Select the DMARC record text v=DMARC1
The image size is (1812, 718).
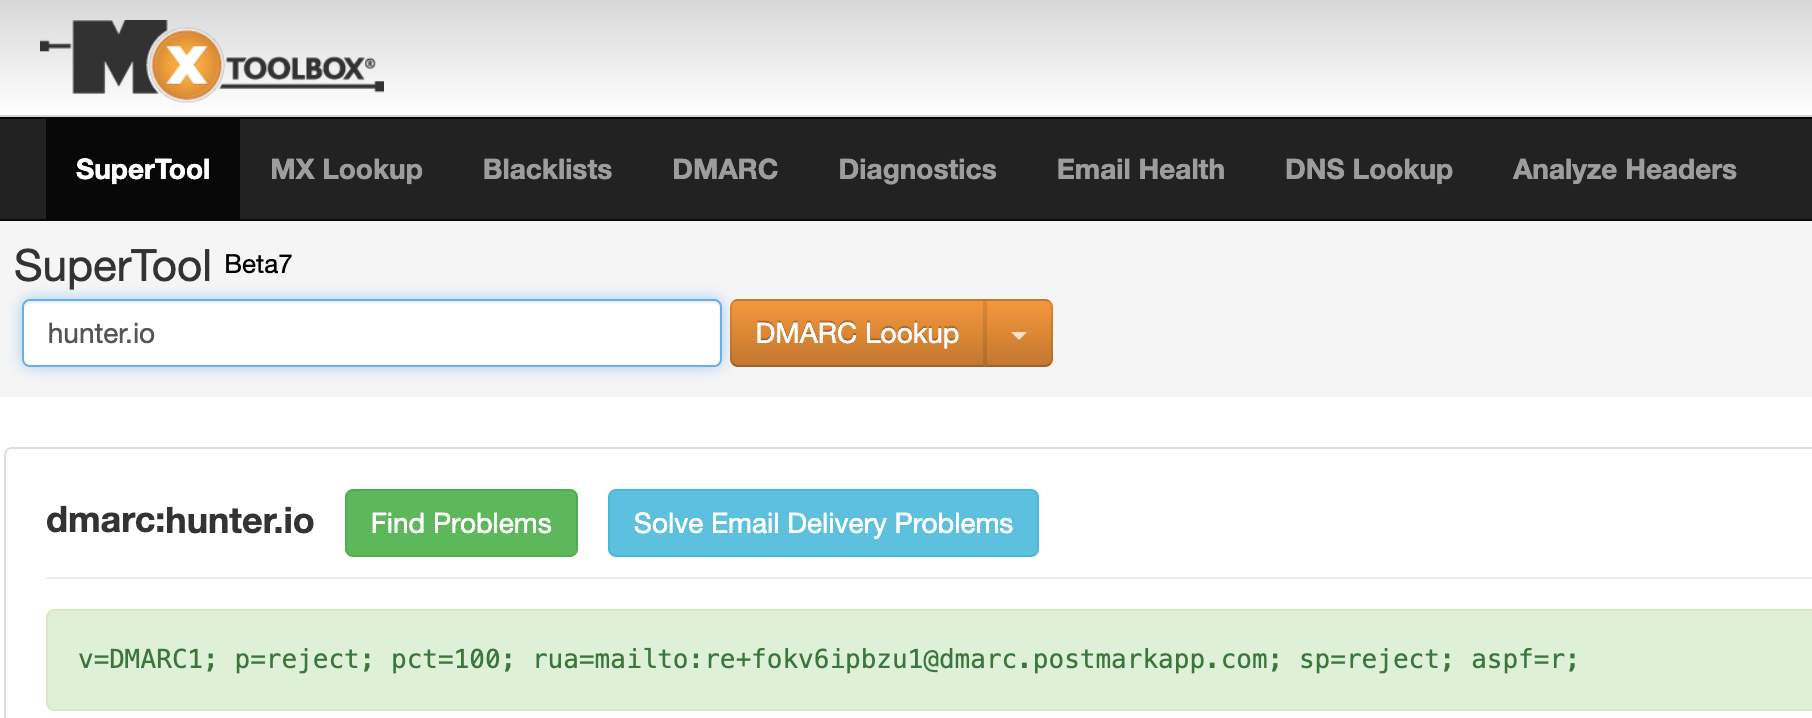click(828, 659)
